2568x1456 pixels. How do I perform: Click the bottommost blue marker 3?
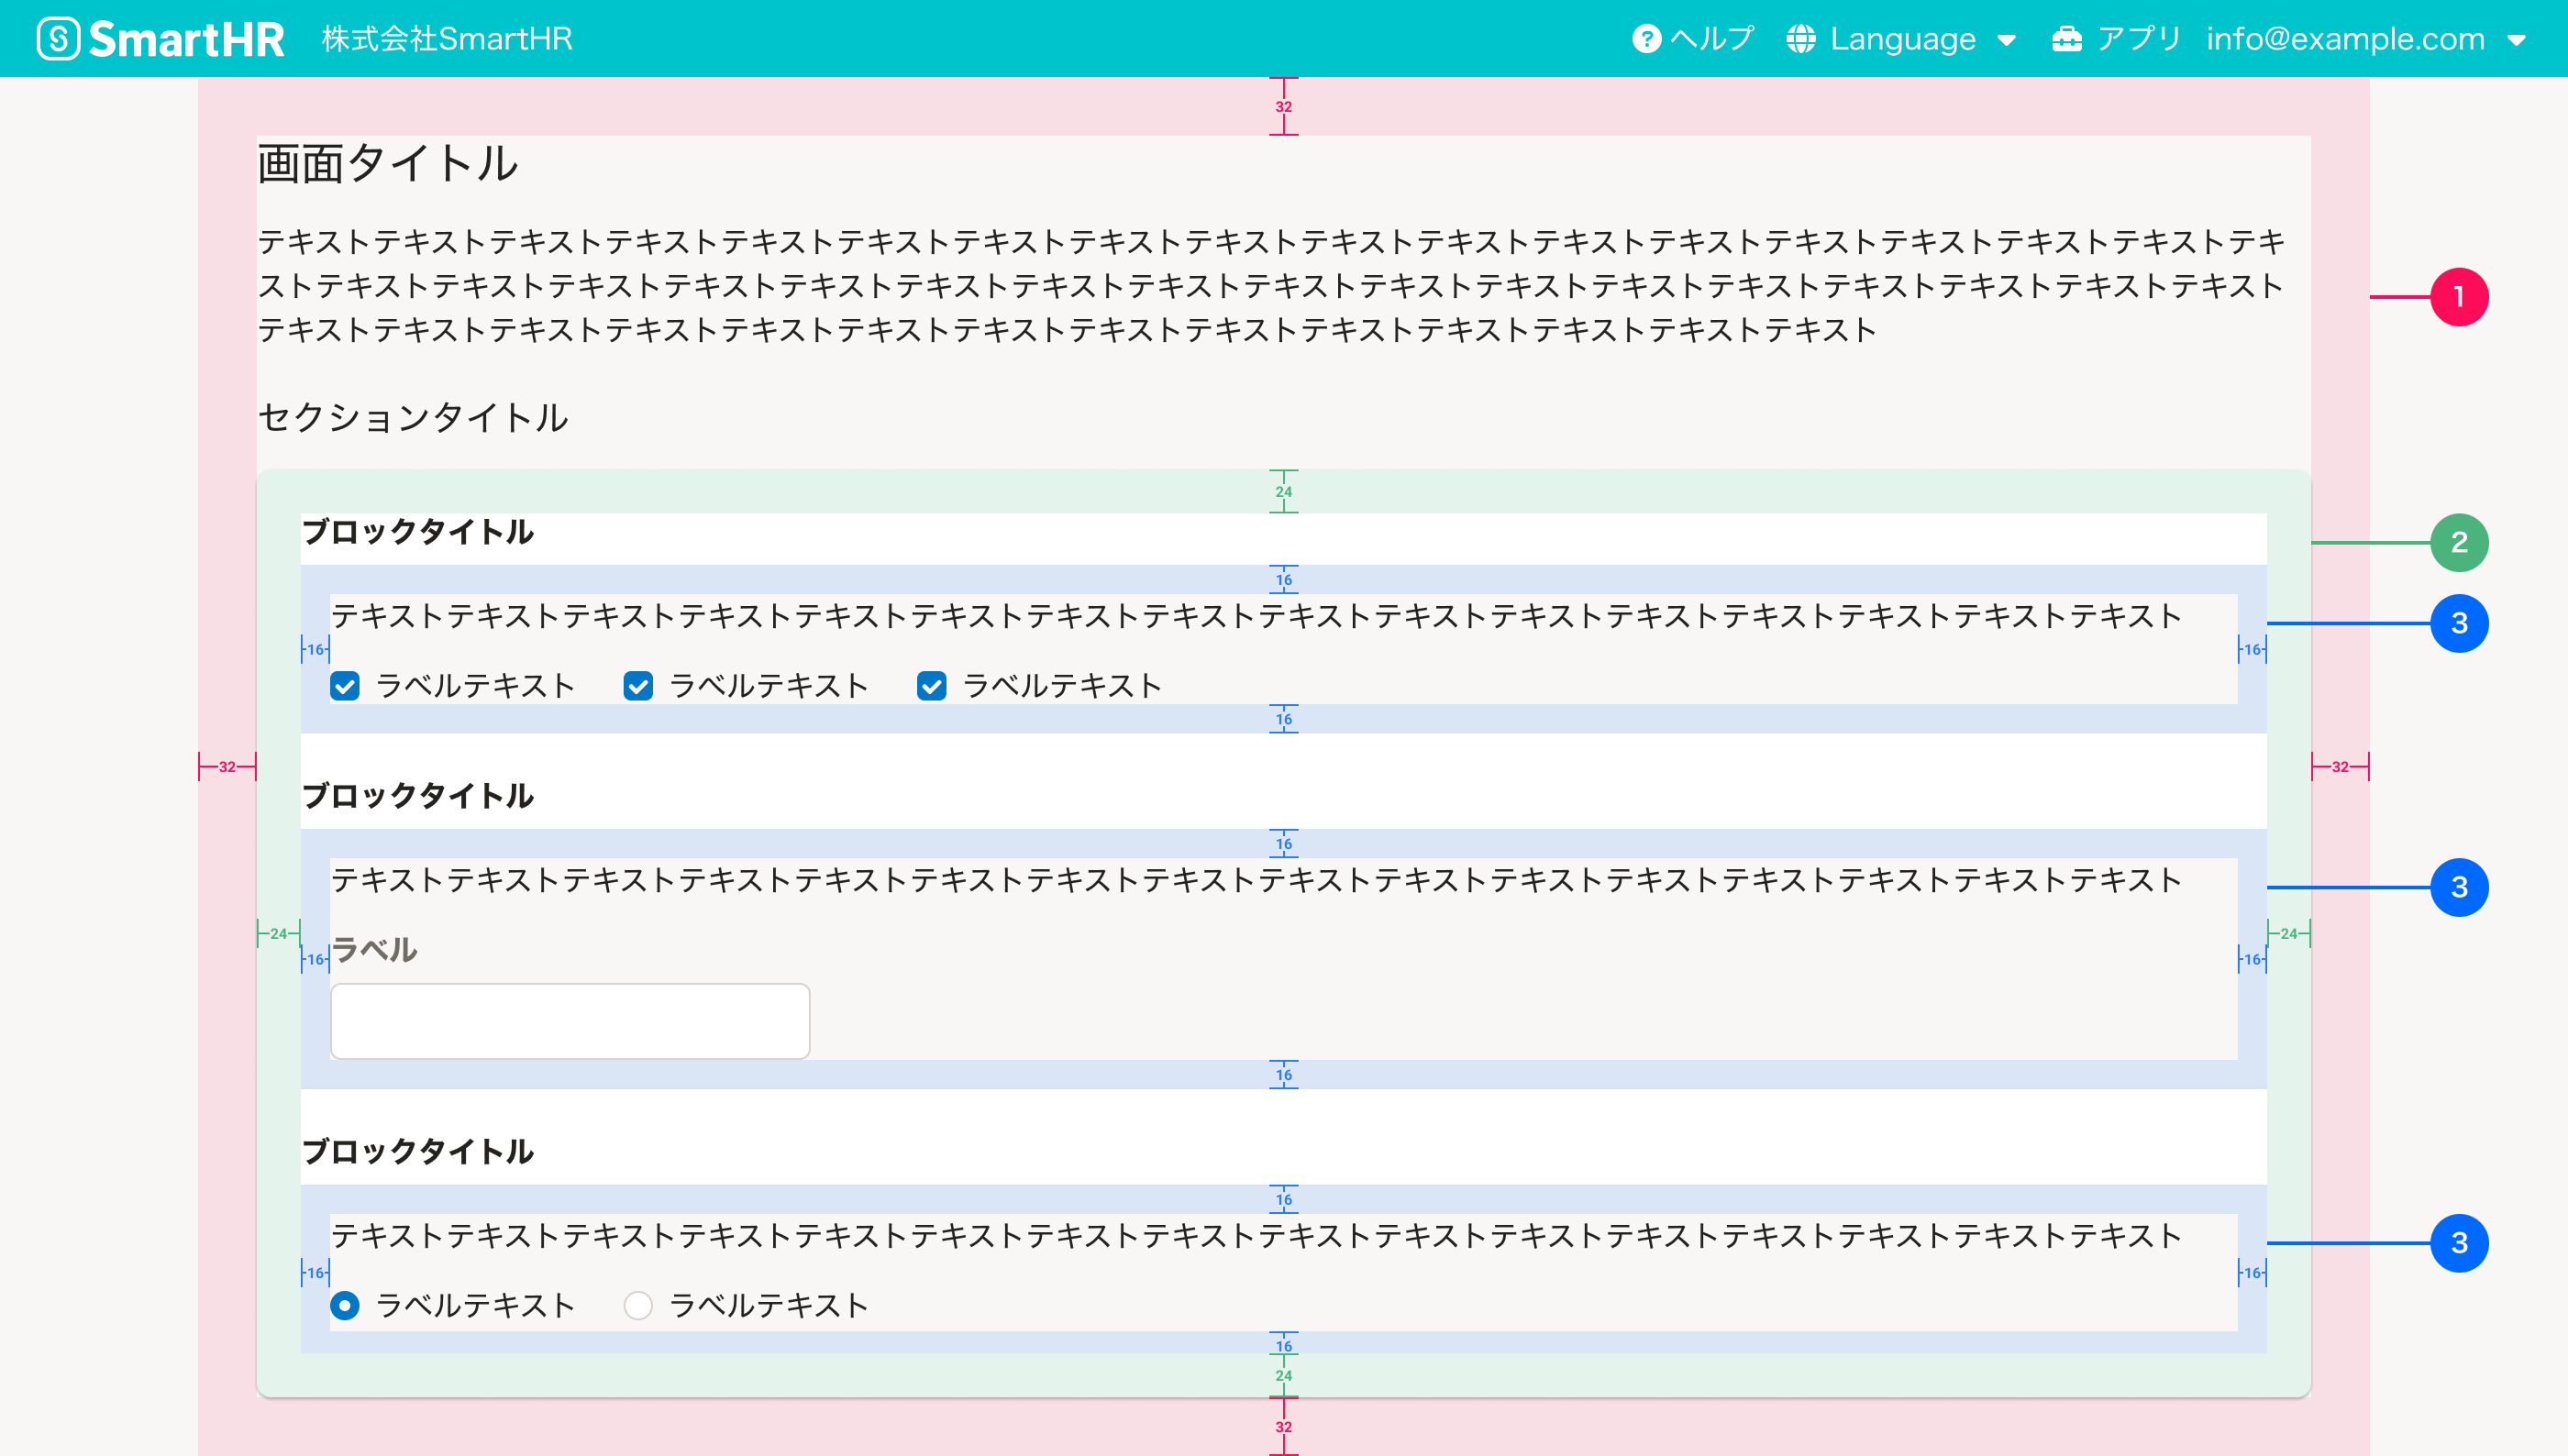[2458, 1243]
